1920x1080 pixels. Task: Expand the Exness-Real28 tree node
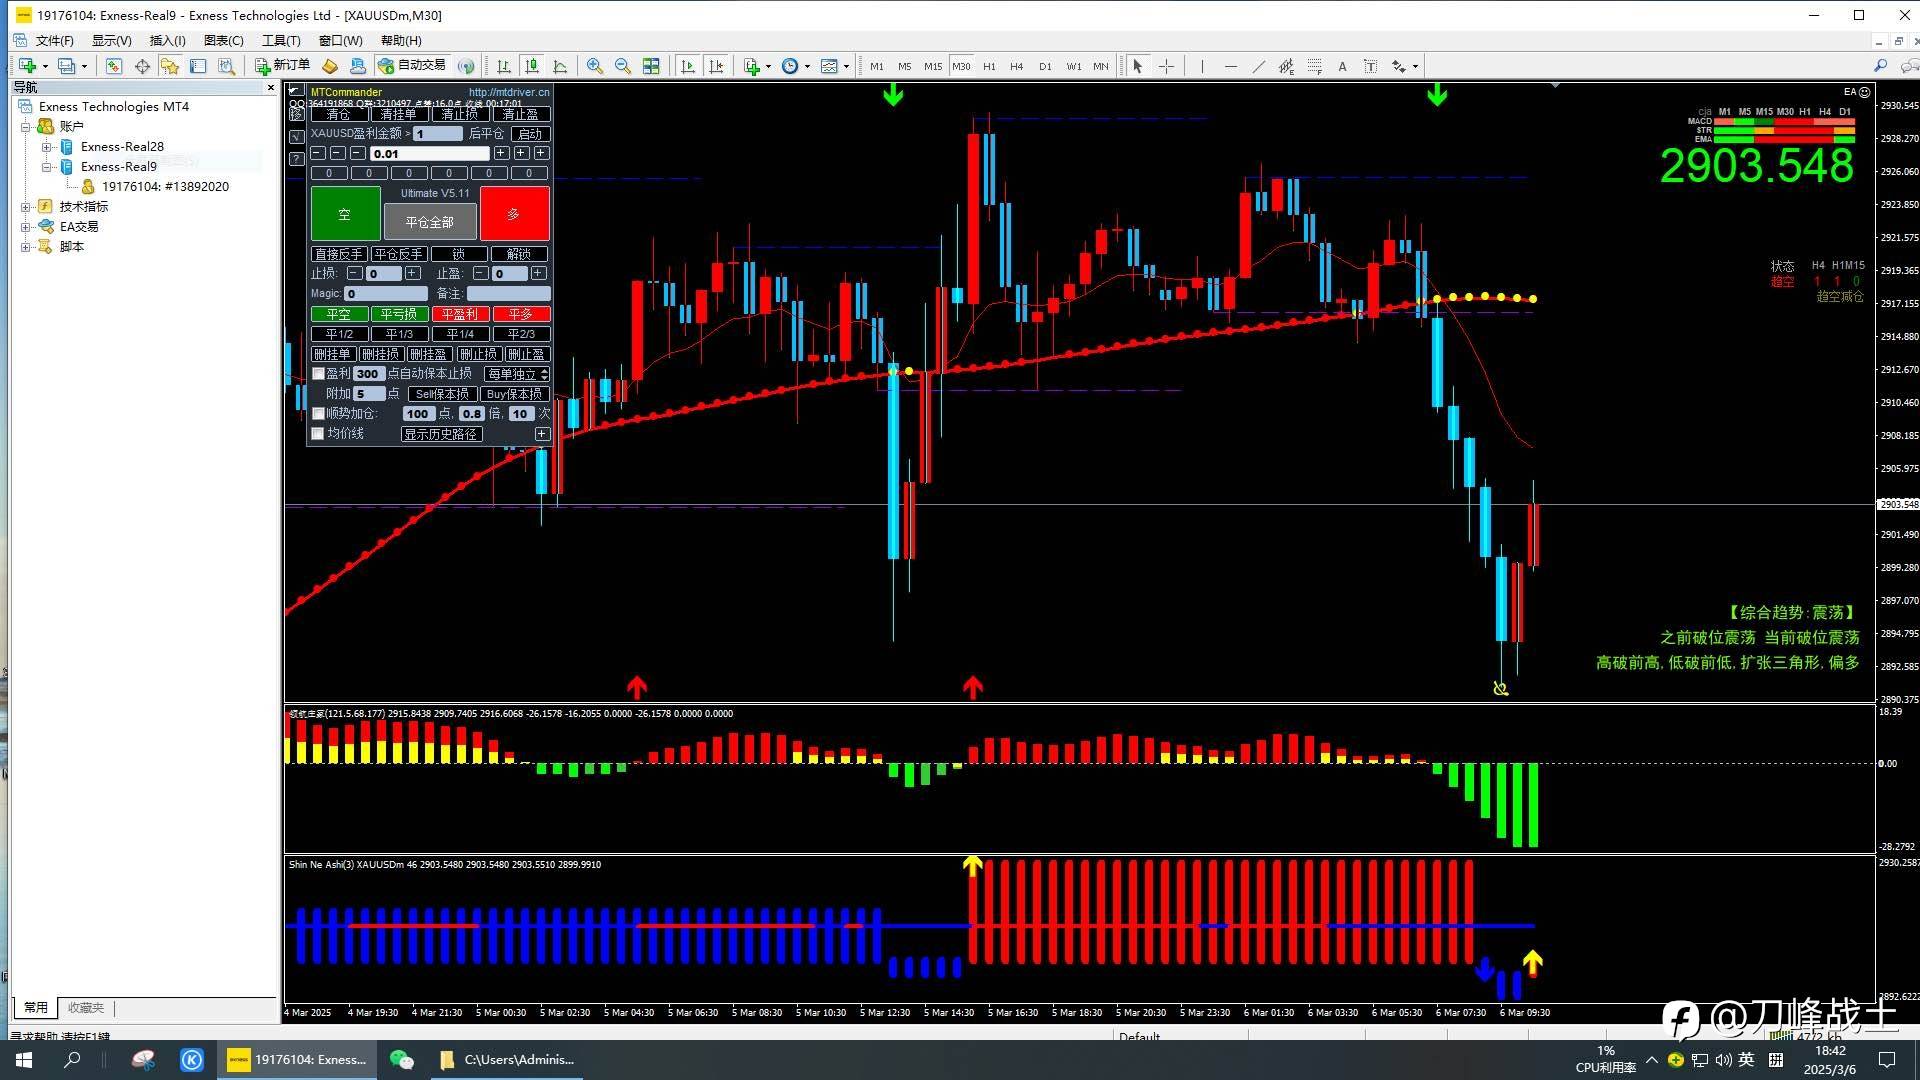[46, 147]
